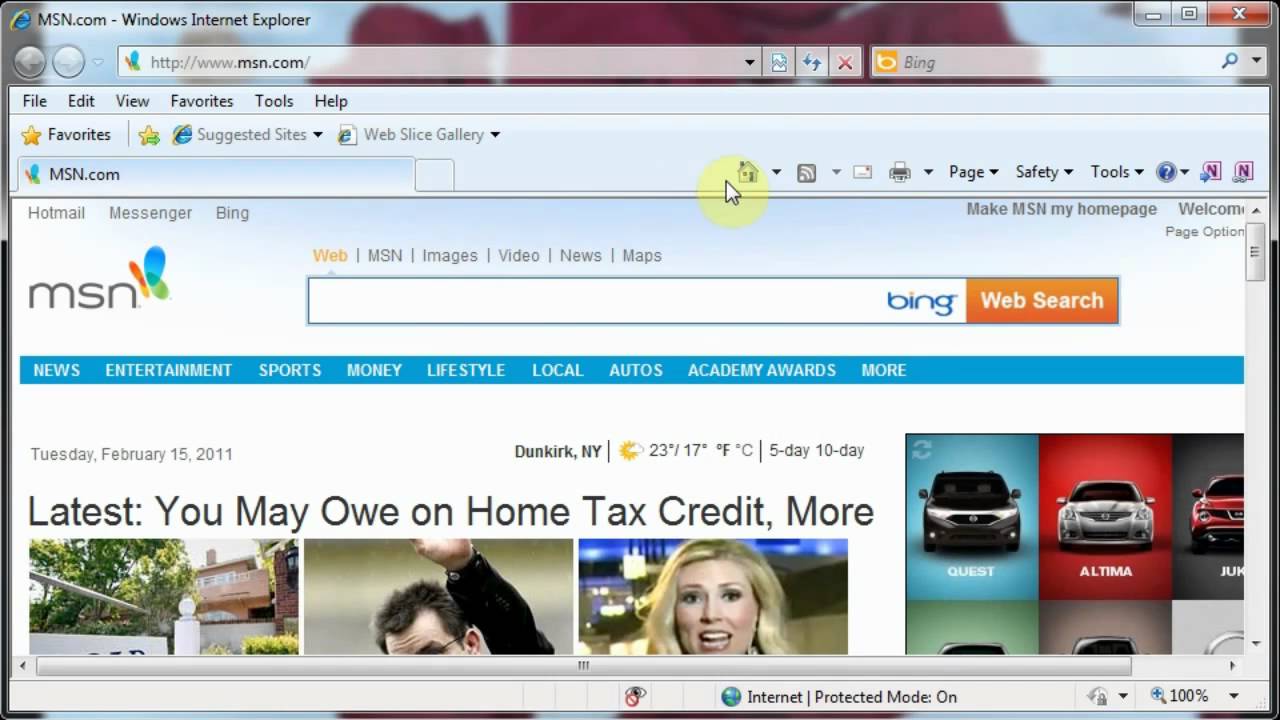The width and height of the screenshot is (1280, 720).
Task: Click the Nissan Altima car thumbnail
Action: click(1105, 516)
